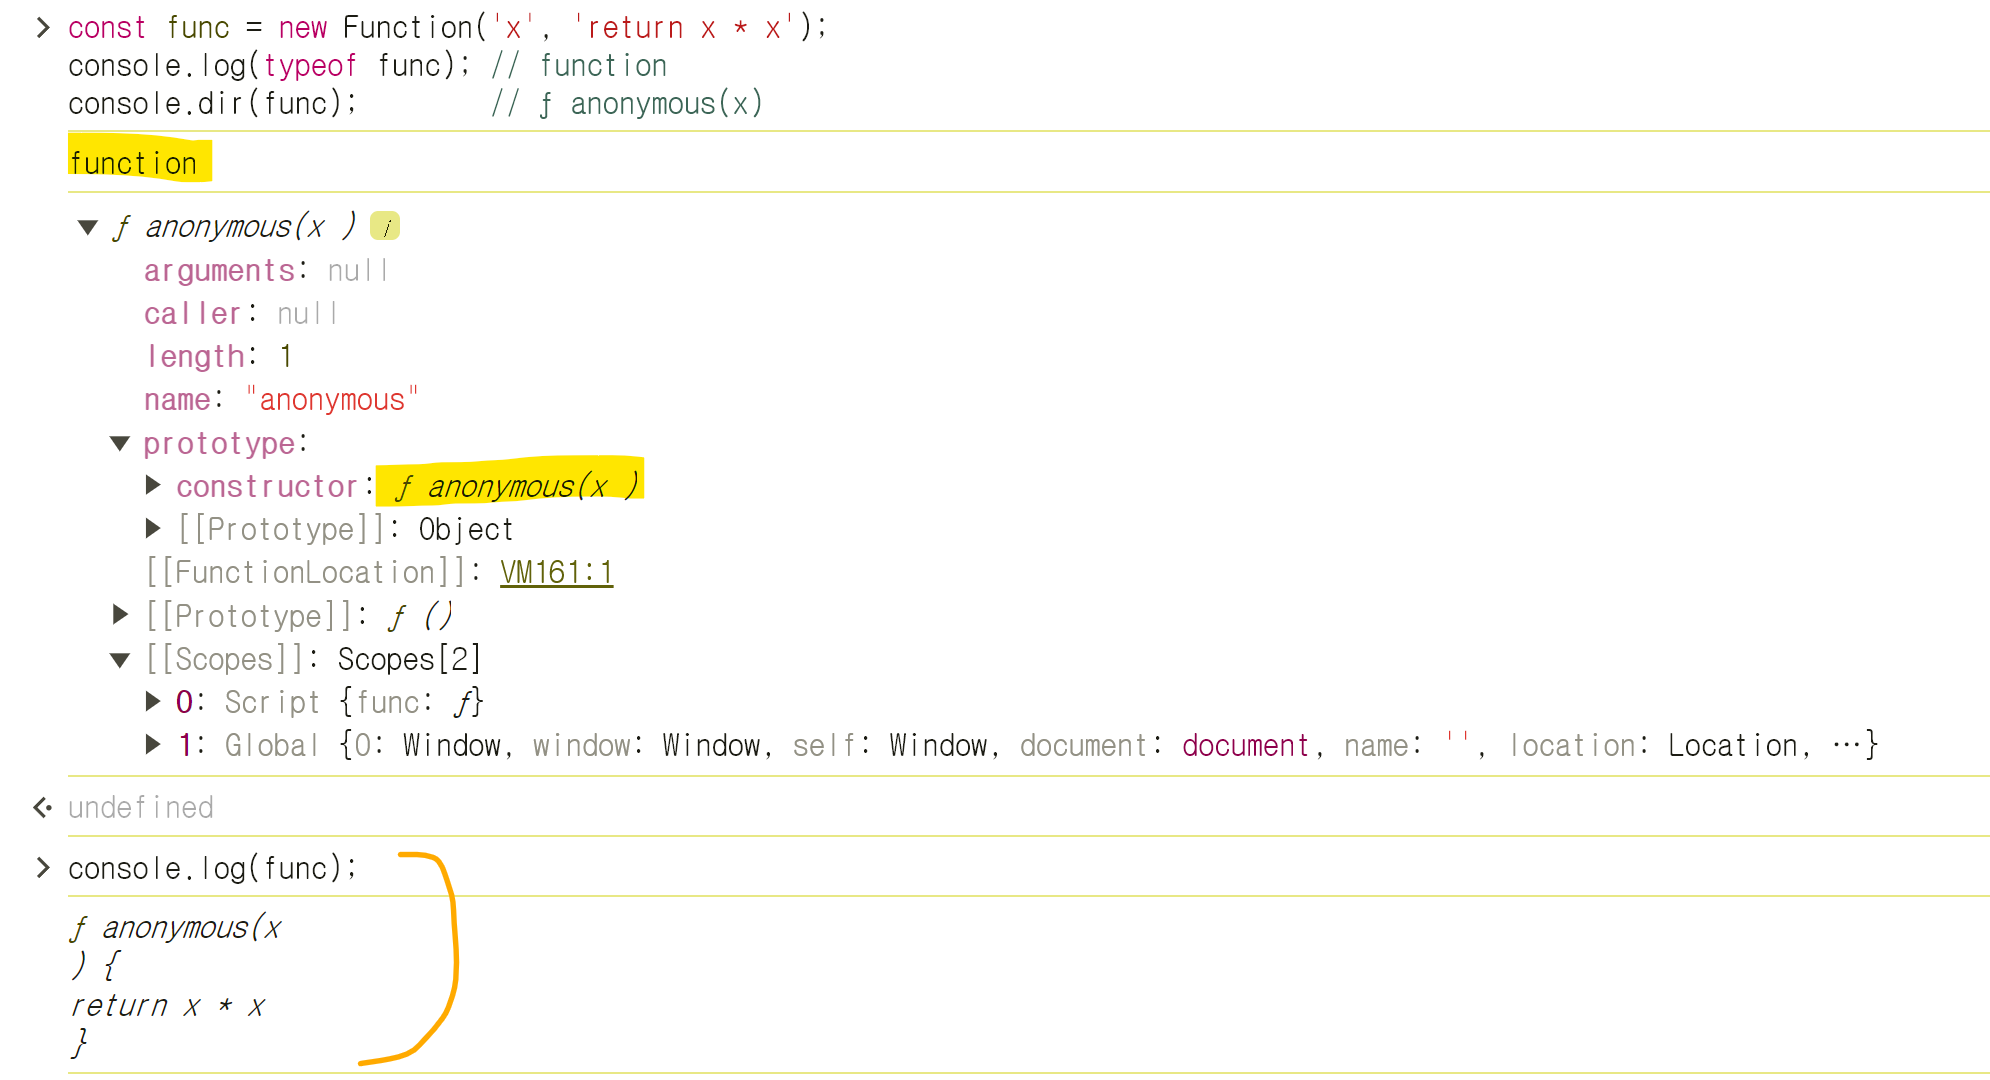
Task: Open the VM161:1 function location link
Action: tap(556, 573)
